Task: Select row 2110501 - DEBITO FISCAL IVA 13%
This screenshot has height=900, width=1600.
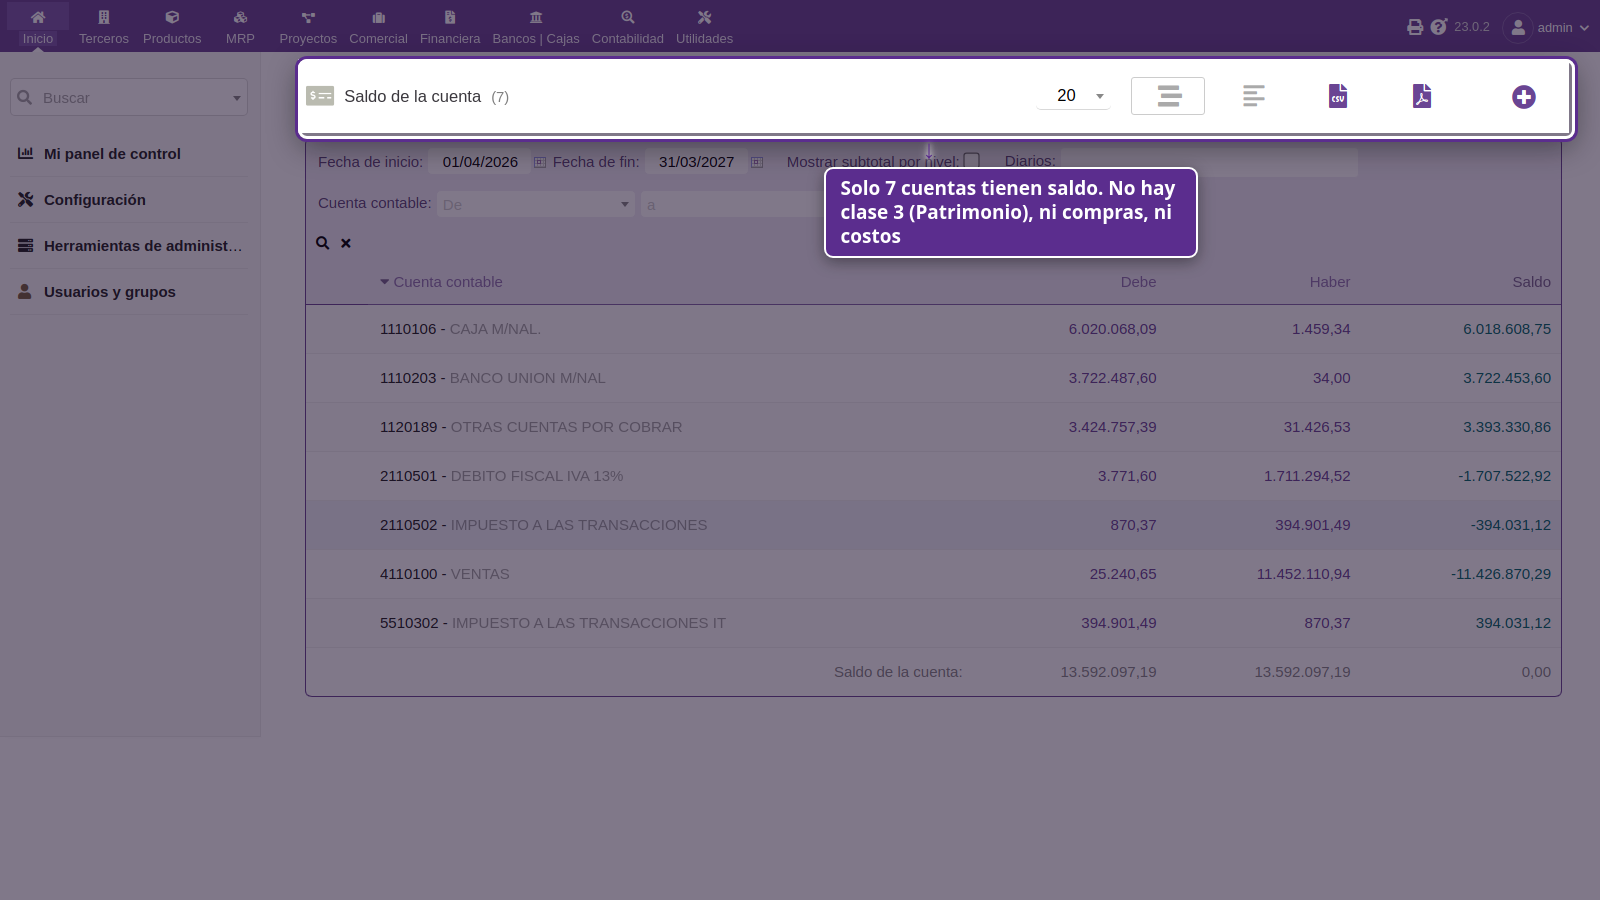Action: point(933,476)
